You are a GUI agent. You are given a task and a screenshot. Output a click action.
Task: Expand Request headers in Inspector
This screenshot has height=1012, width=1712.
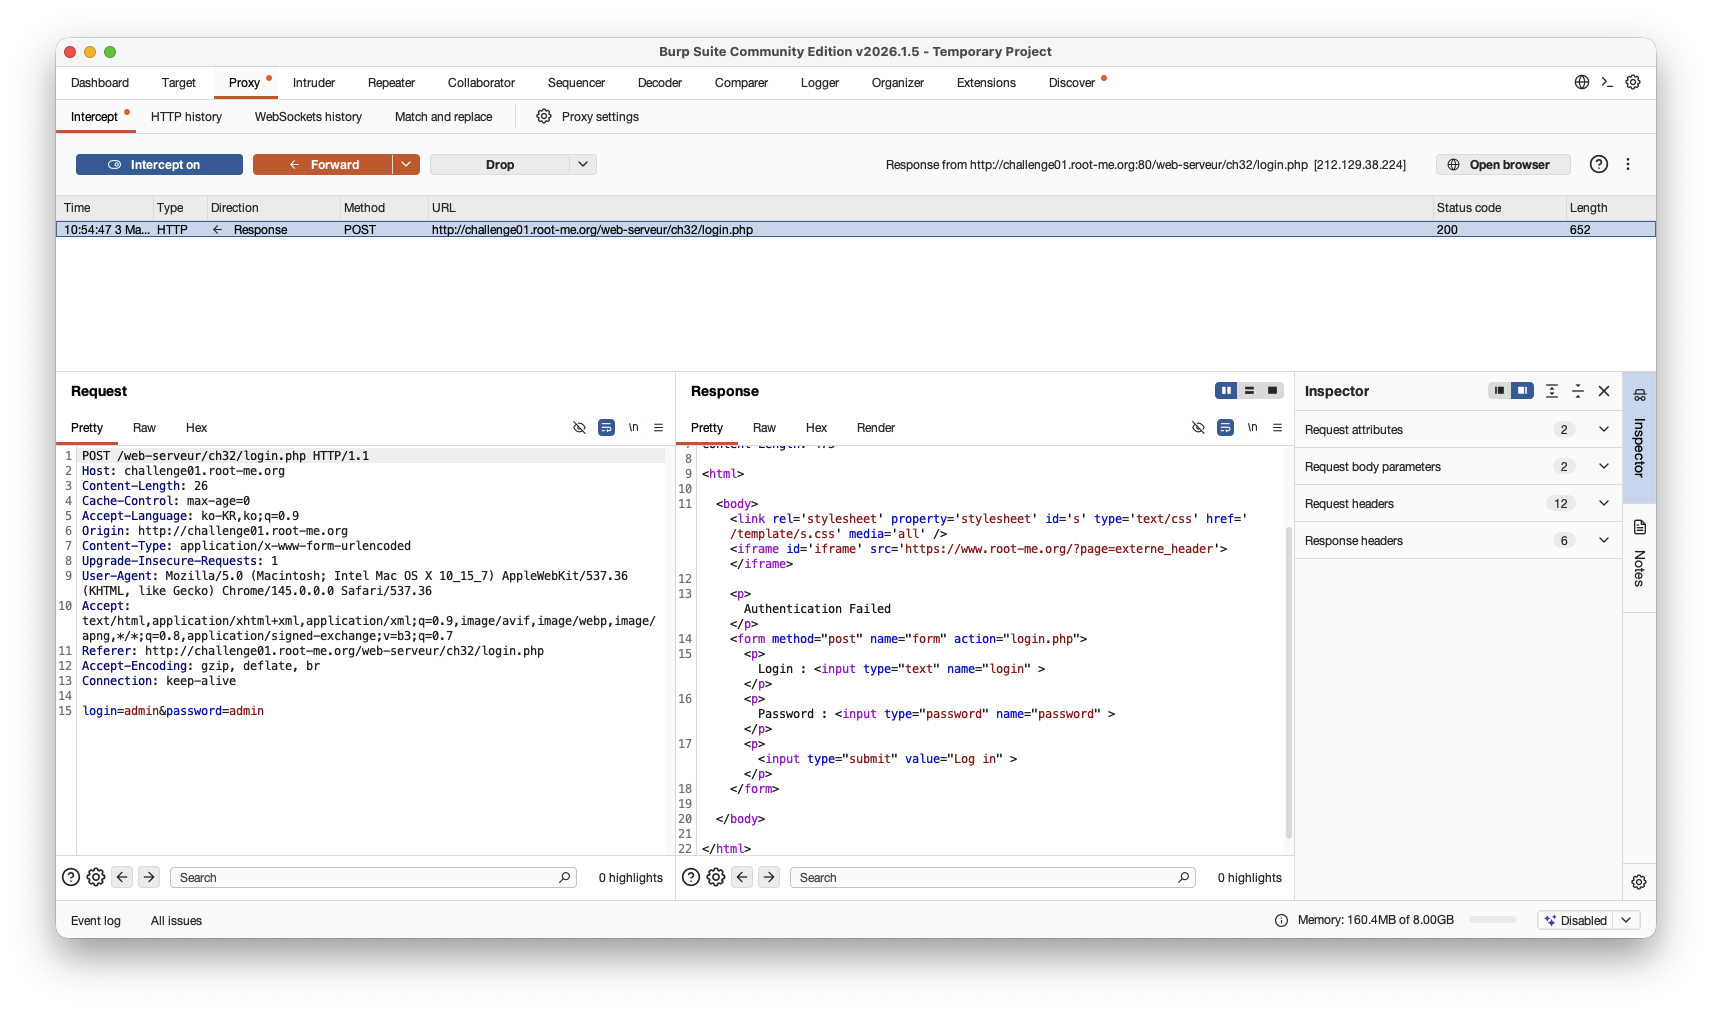1604,503
